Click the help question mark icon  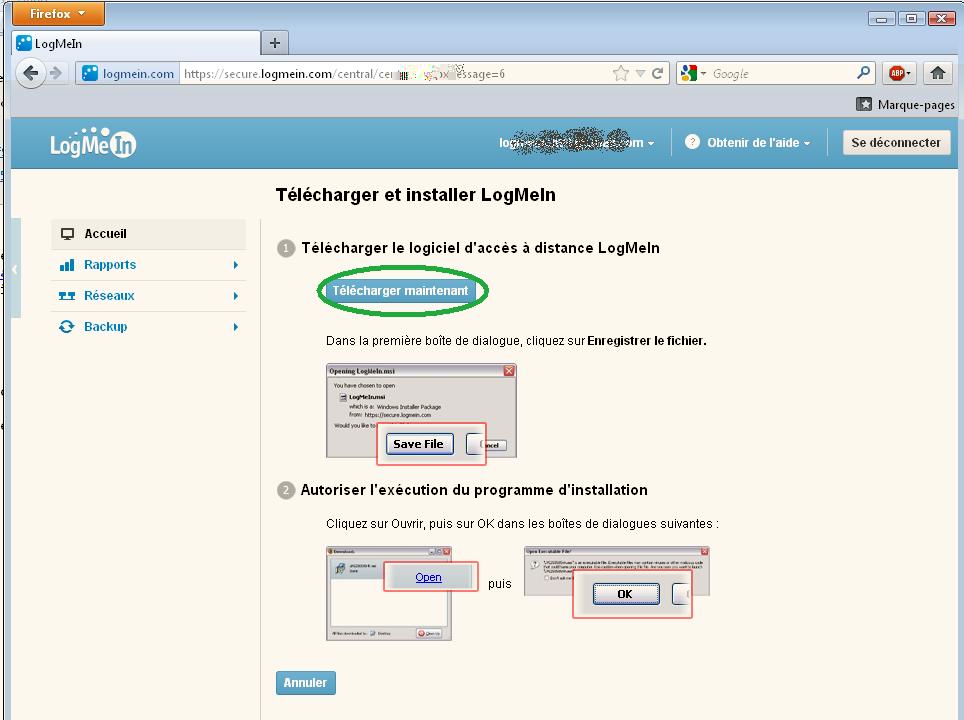point(692,142)
